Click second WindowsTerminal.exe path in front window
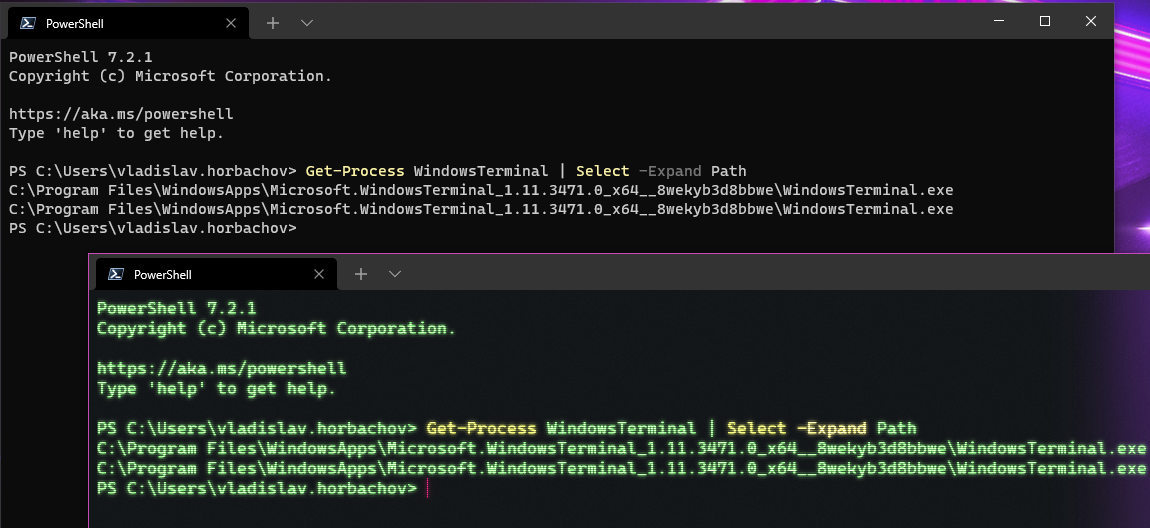This screenshot has width=1150, height=528. [621, 468]
